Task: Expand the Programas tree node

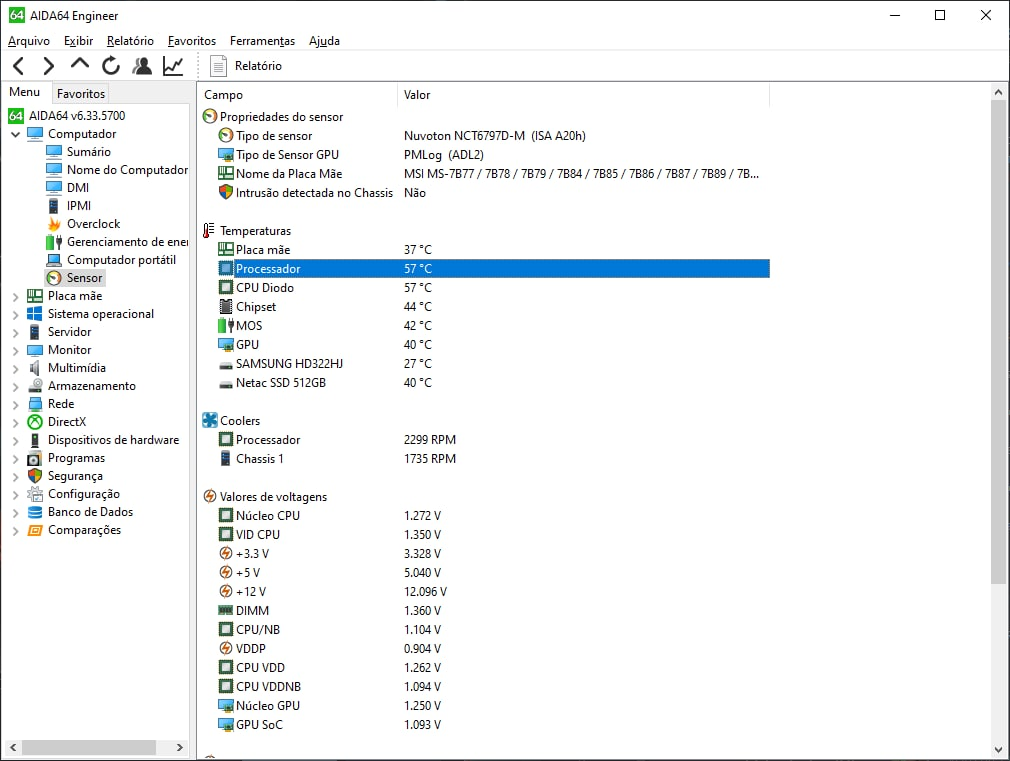Action: 15,459
